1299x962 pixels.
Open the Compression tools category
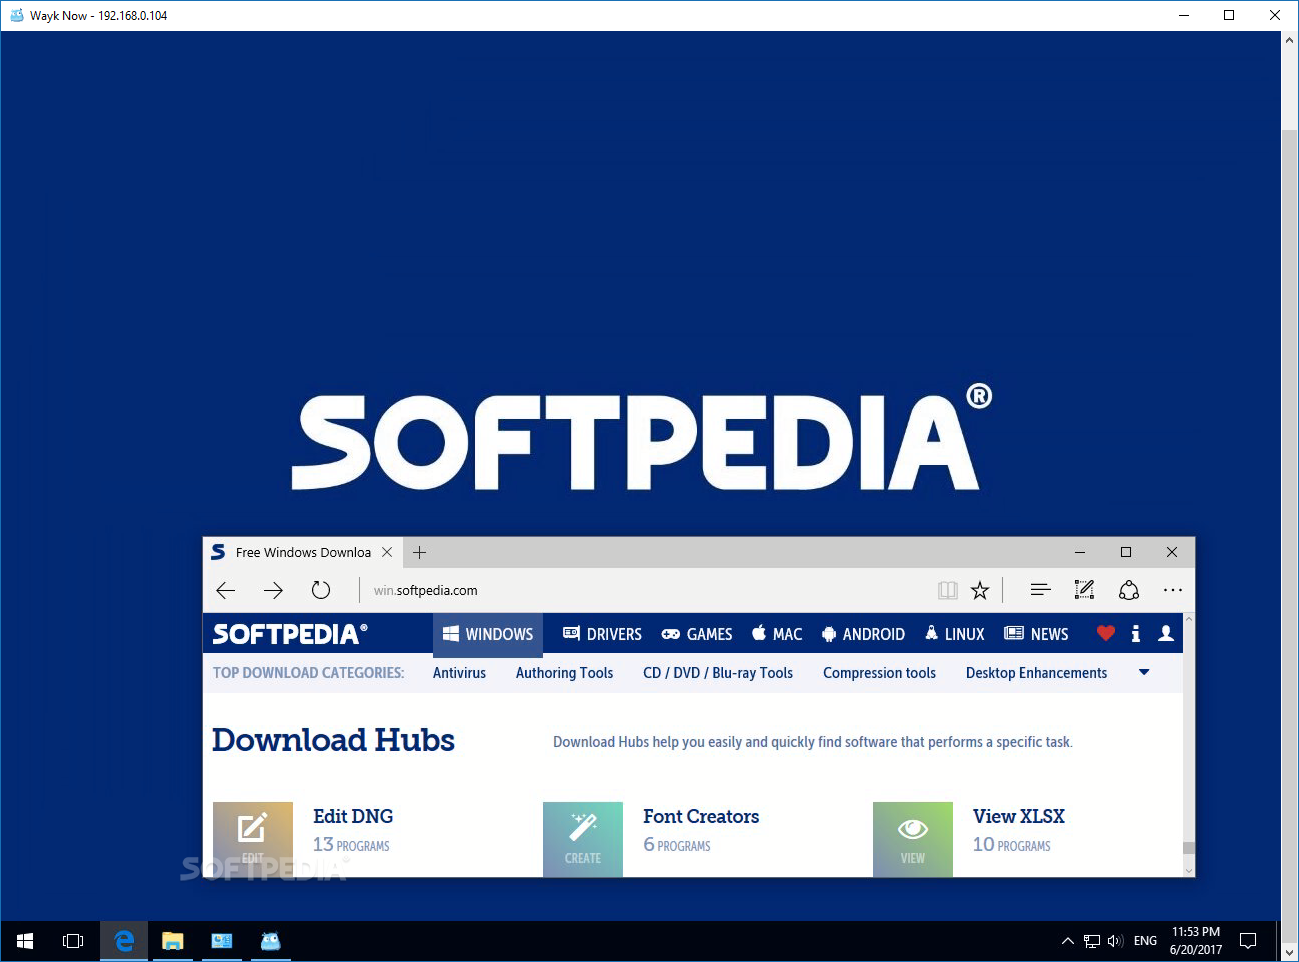click(x=879, y=673)
